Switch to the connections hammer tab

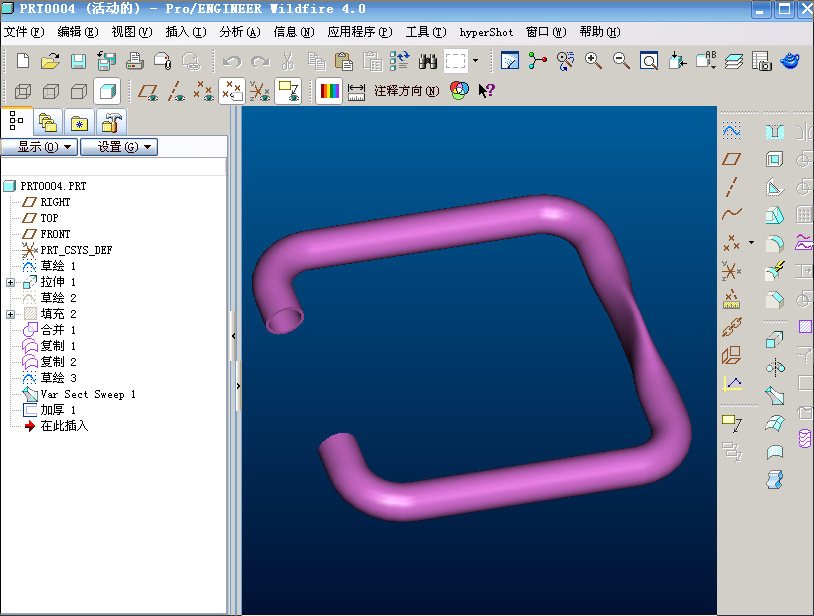[x=111, y=122]
